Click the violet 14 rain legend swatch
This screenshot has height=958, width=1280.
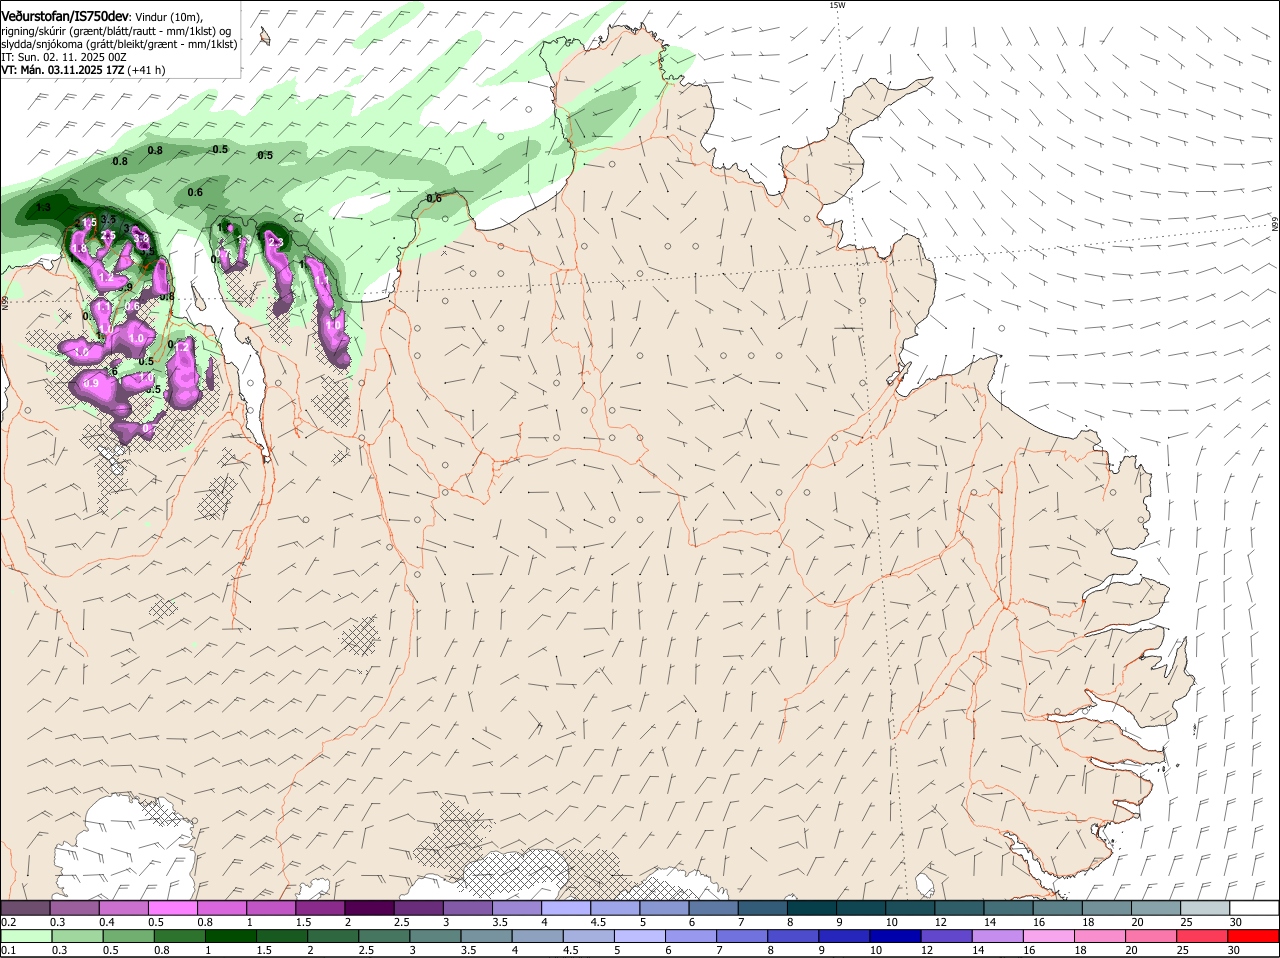click(x=997, y=936)
